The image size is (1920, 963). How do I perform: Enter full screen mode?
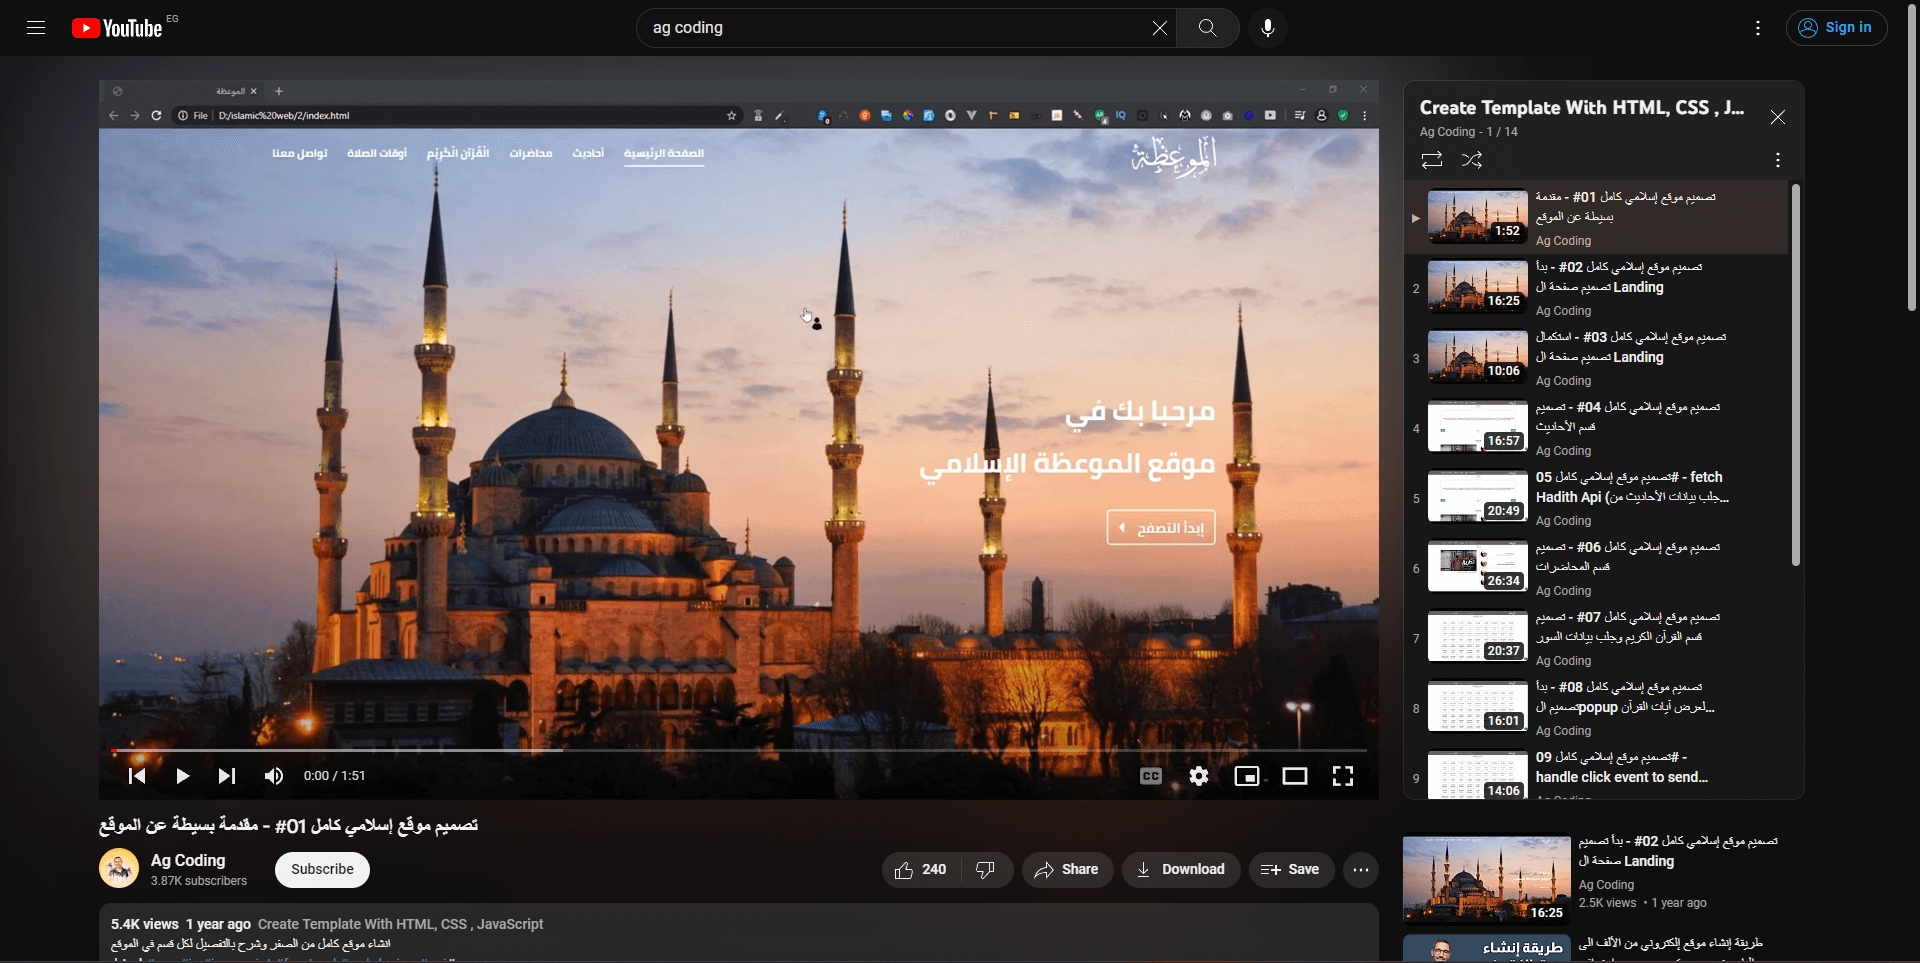click(x=1343, y=776)
